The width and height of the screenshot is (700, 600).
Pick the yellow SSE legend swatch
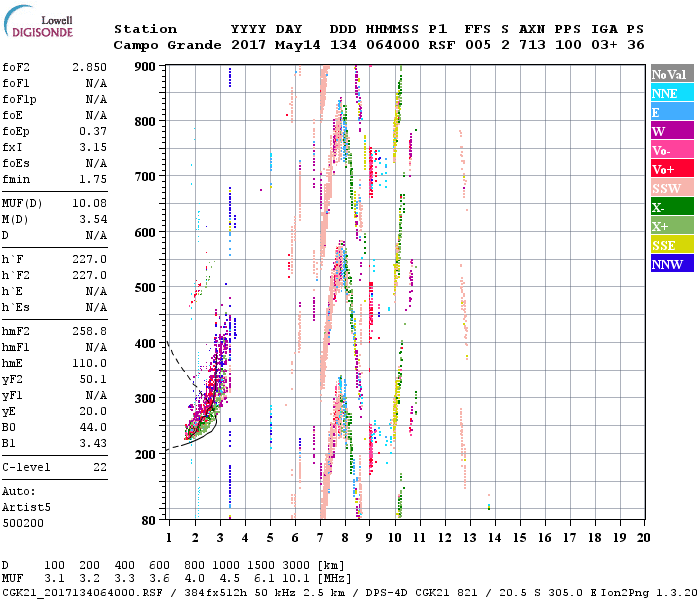[x=670, y=245]
